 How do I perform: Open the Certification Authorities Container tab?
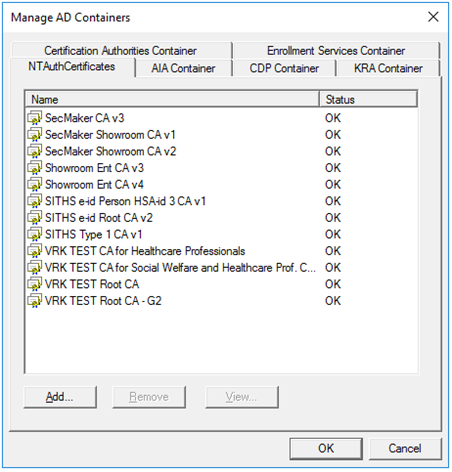(x=120, y=51)
